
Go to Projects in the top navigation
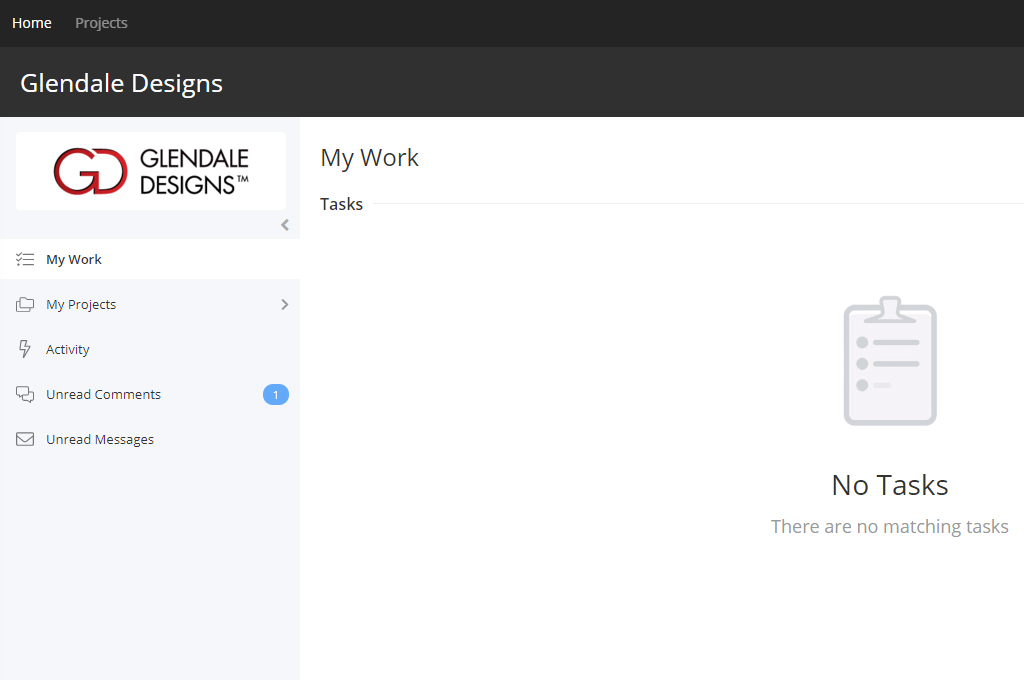pos(101,23)
